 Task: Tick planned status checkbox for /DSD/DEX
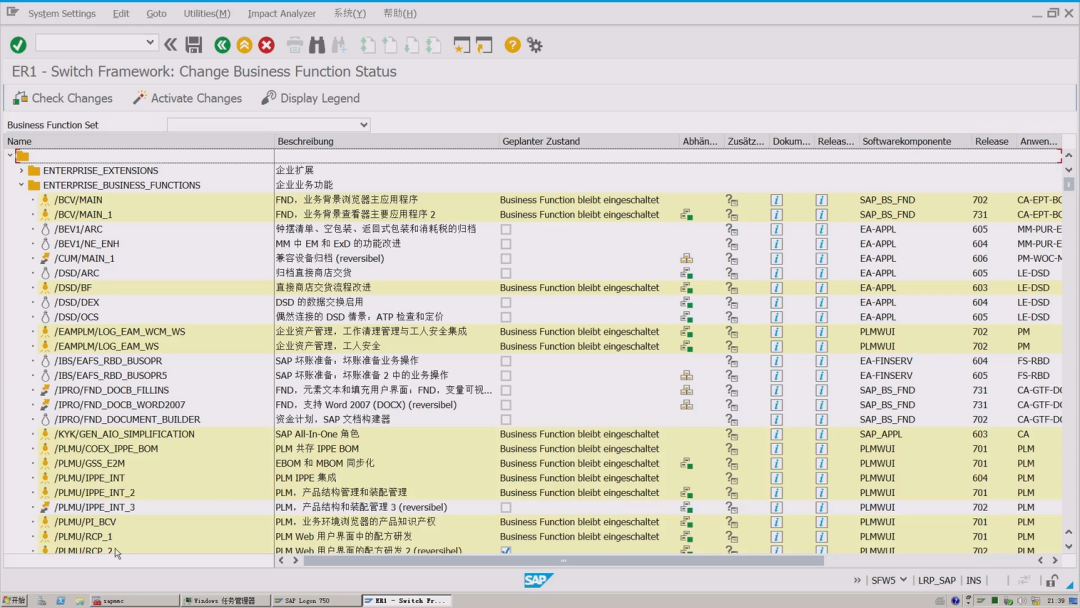[x=506, y=302]
